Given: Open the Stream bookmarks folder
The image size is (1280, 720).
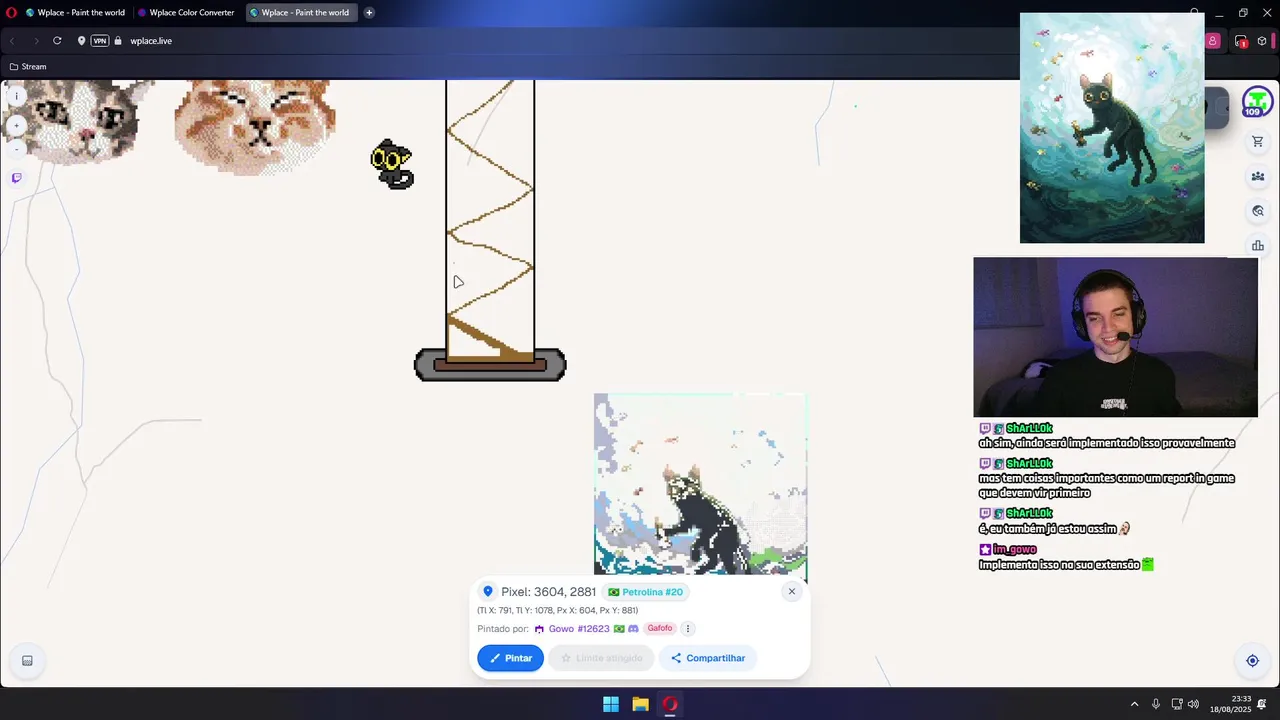Looking at the screenshot, I should 28,67.
